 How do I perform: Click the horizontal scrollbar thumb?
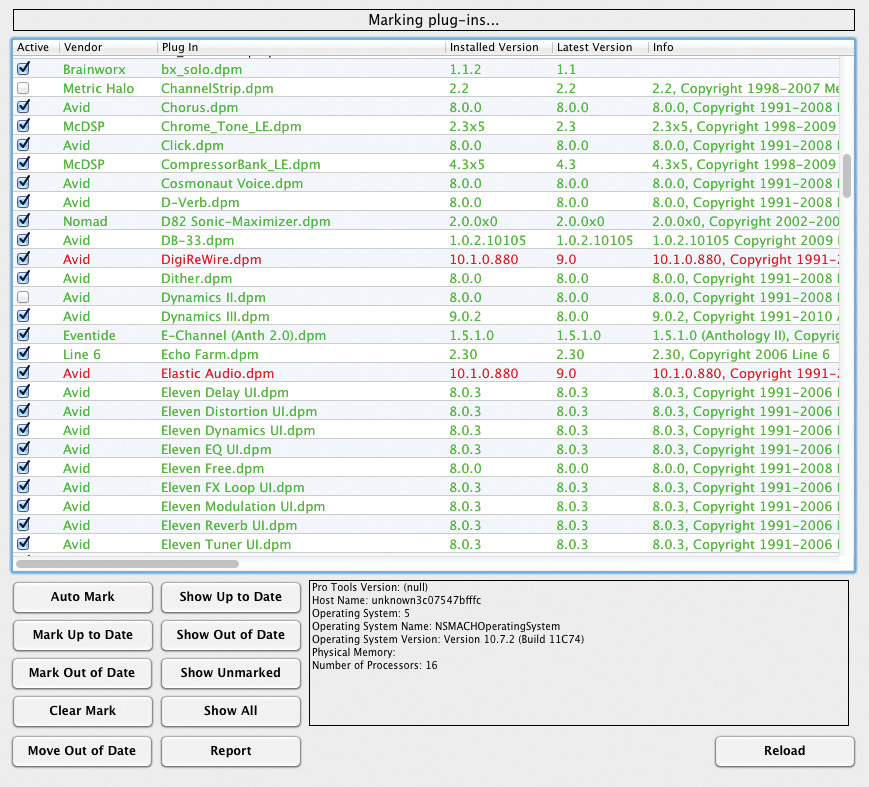click(x=127, y=564)
